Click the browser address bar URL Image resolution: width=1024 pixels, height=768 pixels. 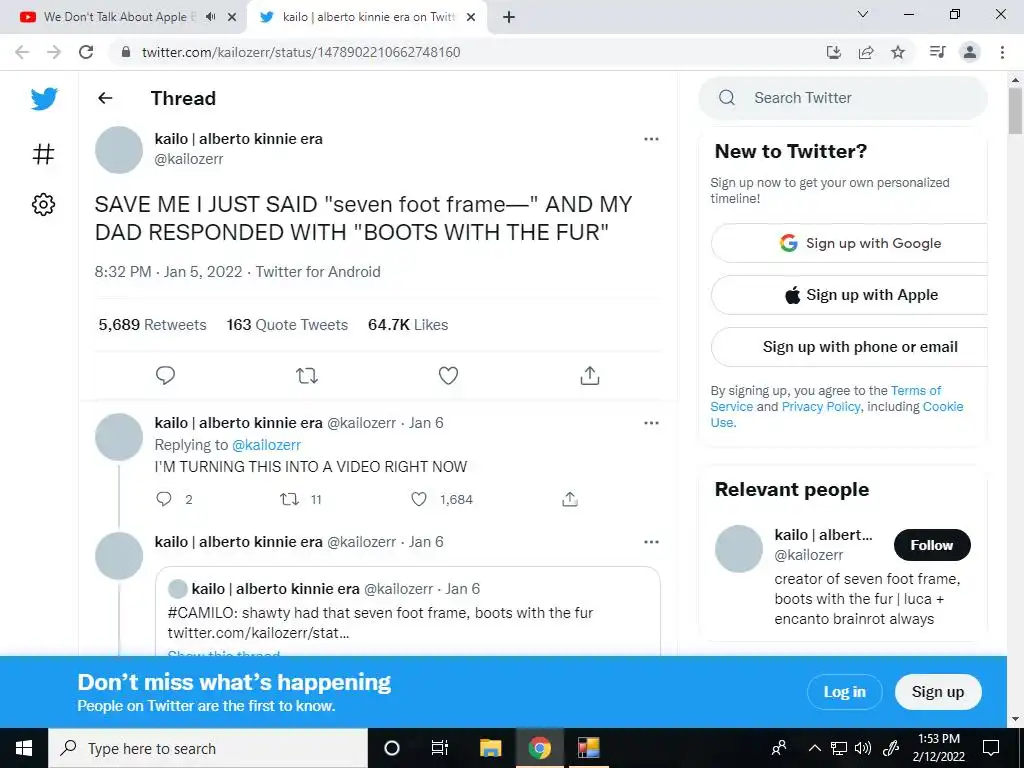[301, 52]
